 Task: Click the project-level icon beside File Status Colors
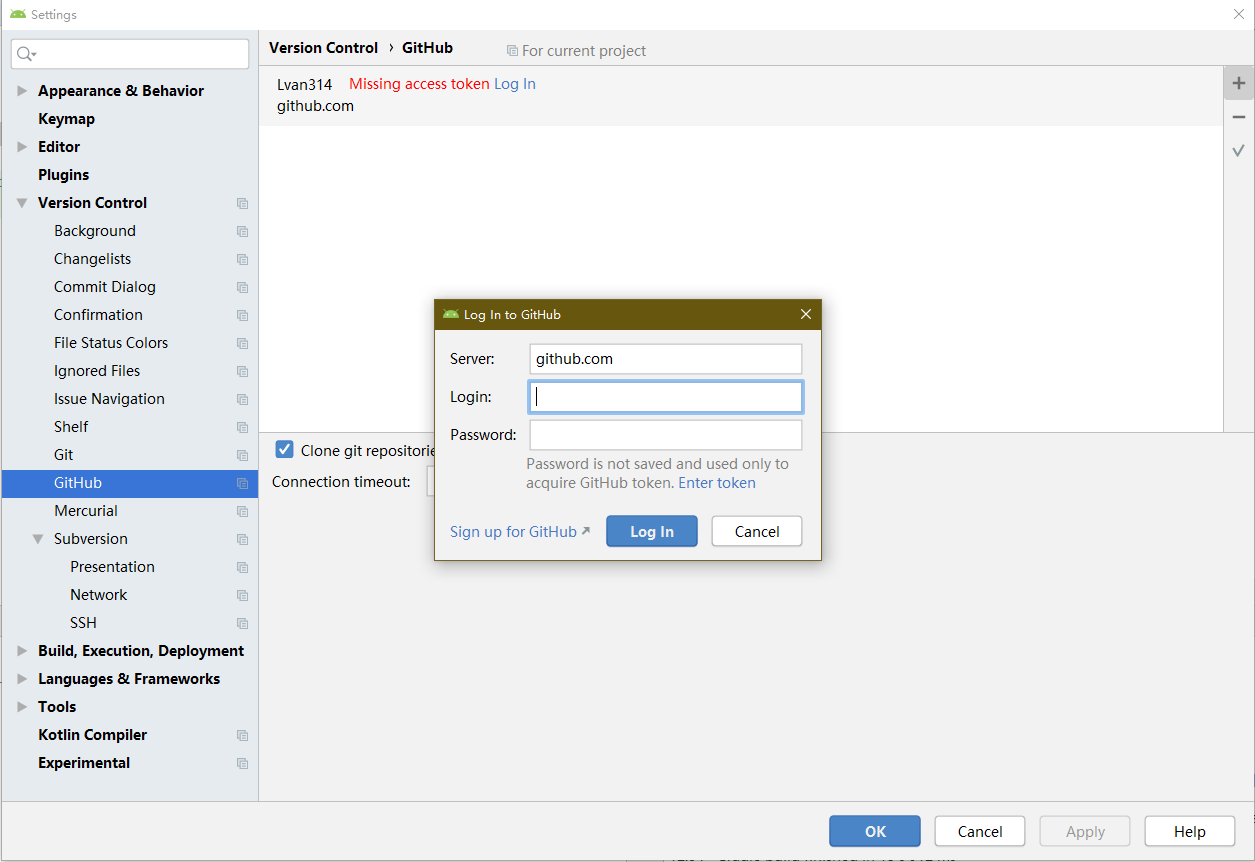point(242,343)
